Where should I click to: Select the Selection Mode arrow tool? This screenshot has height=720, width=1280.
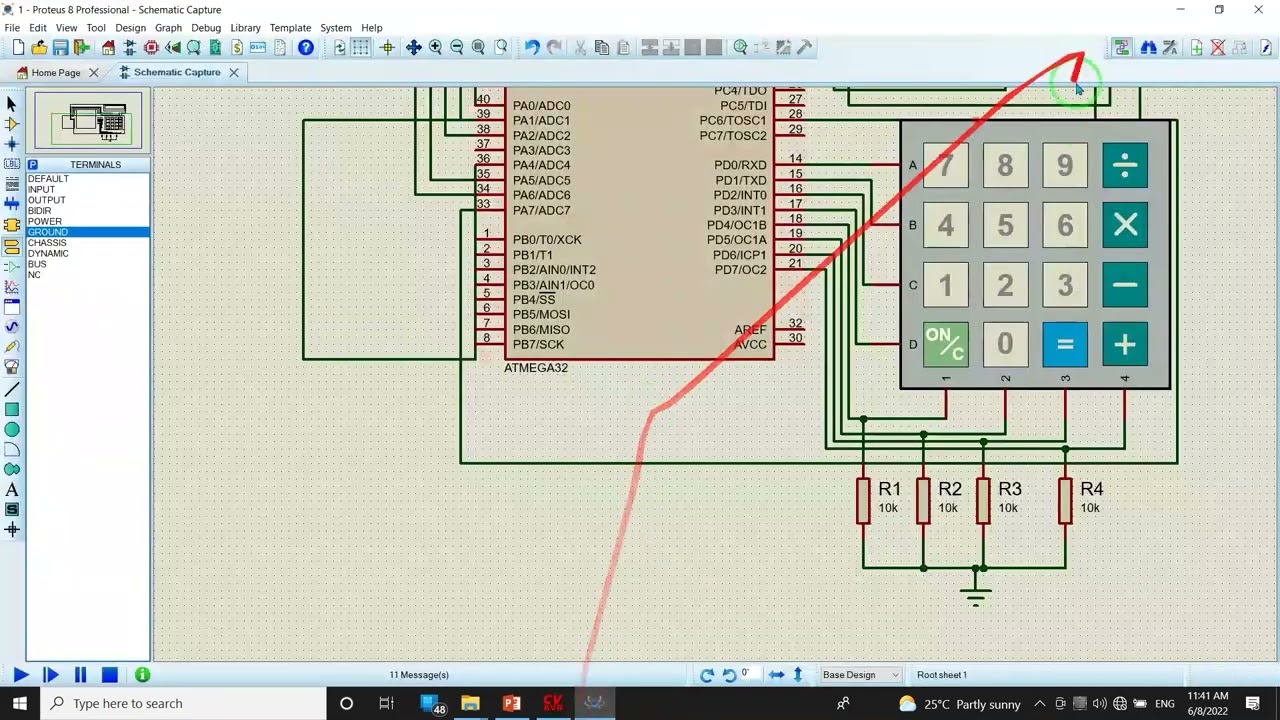point(12,103)
